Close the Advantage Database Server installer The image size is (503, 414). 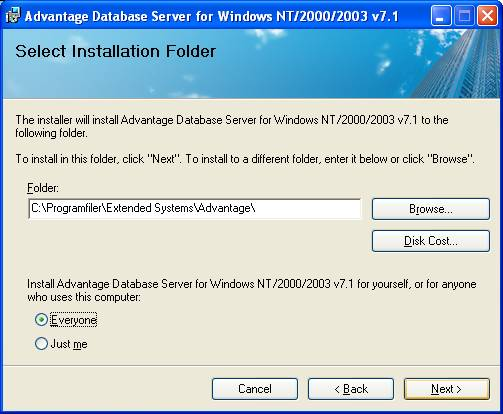pyautogui.click(x=487, y=16)
